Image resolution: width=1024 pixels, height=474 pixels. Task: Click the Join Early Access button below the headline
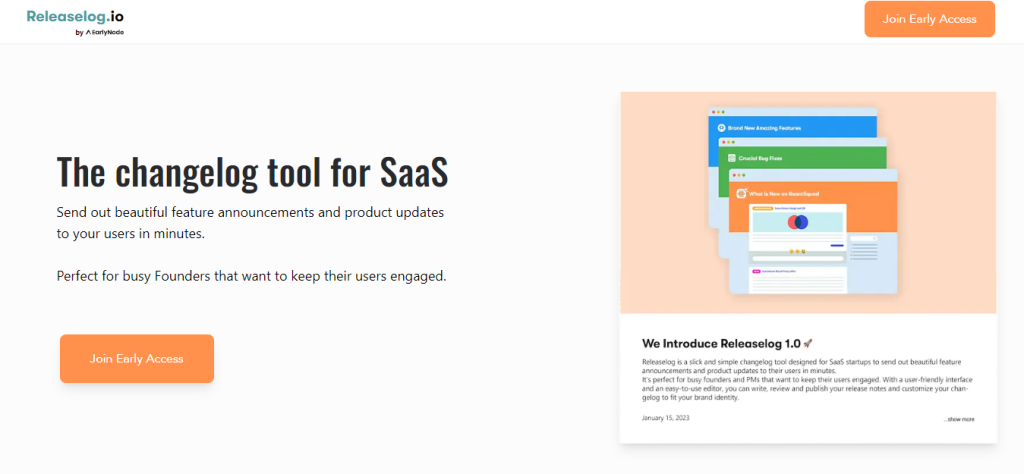(x=136, y=358)
